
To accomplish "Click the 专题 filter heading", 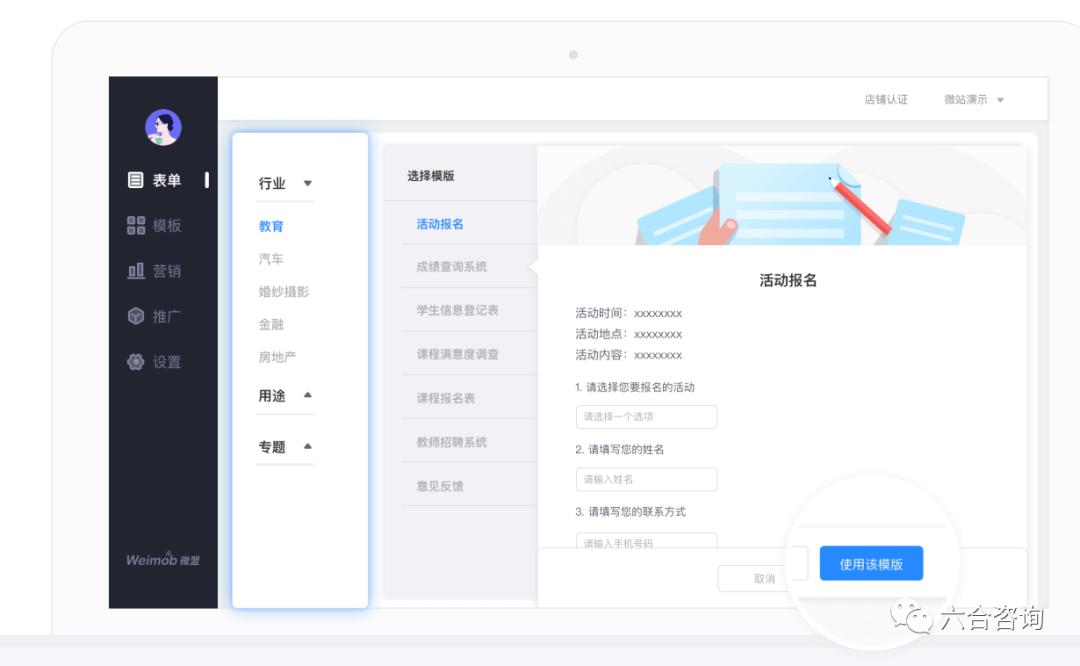I will [x=272, y=447].
